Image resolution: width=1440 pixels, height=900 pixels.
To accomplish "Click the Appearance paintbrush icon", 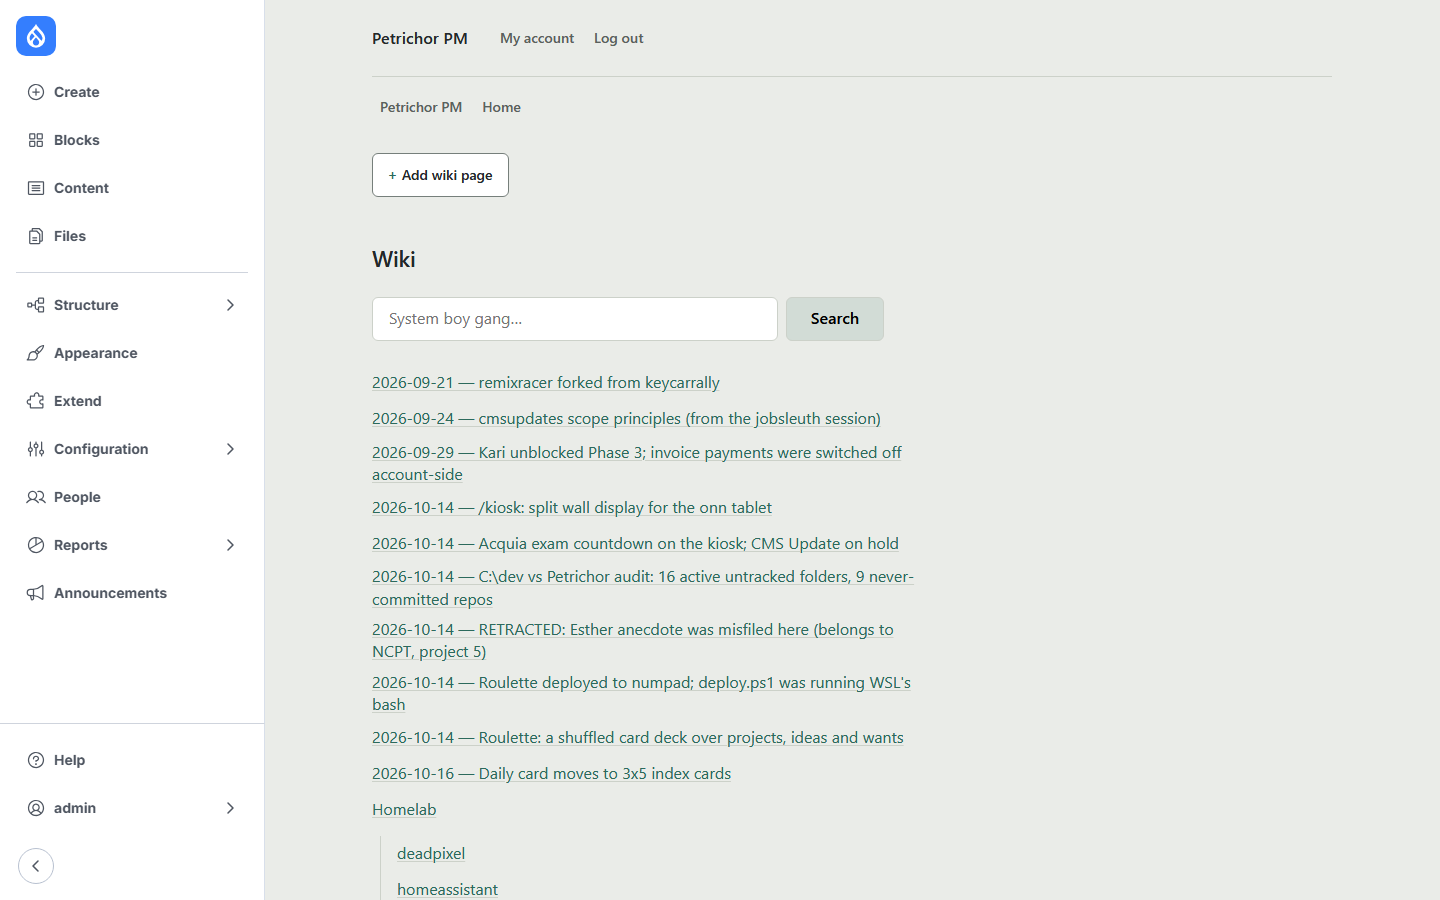I will click(x=36, y=353).
